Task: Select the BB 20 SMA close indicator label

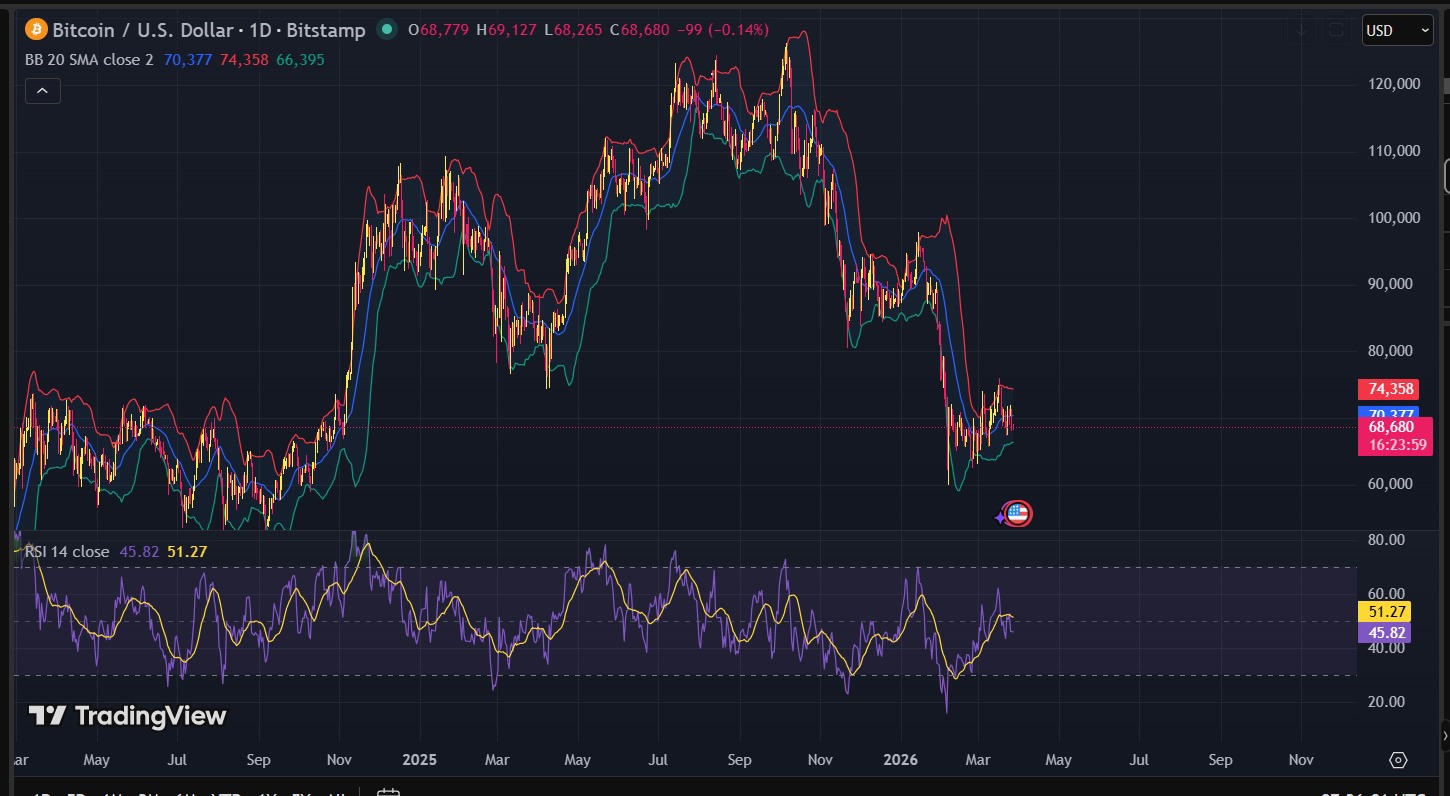Action: tap(89, 60)
